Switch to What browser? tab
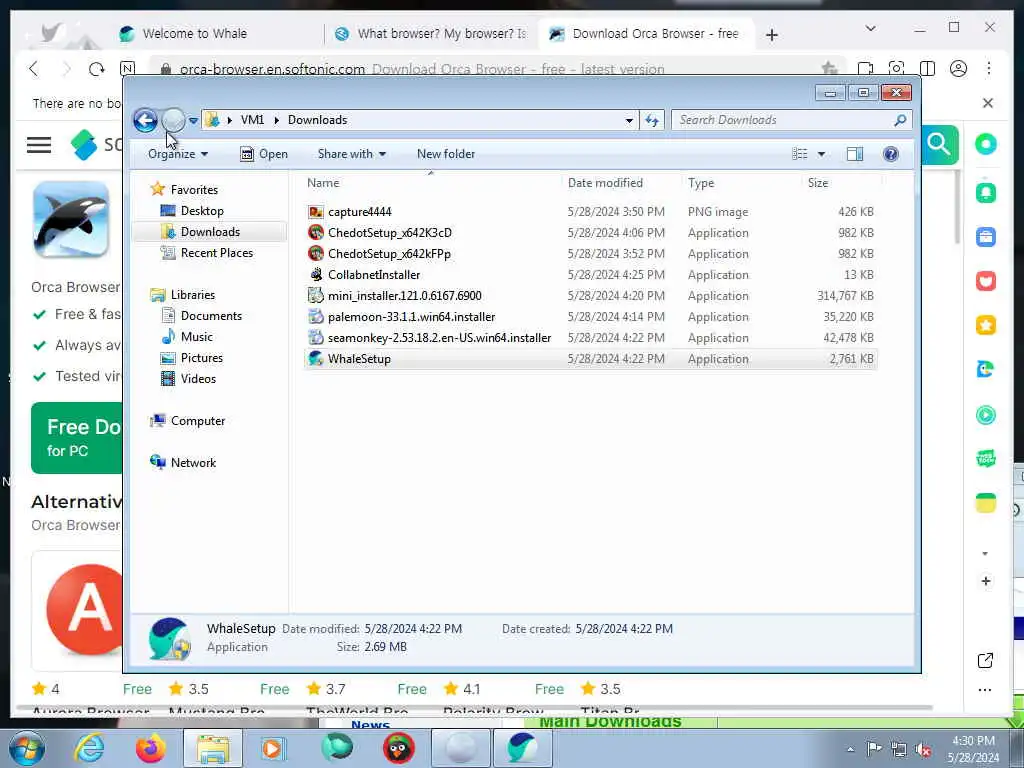This screenshot has width=1024, height=768. point(431,33)
